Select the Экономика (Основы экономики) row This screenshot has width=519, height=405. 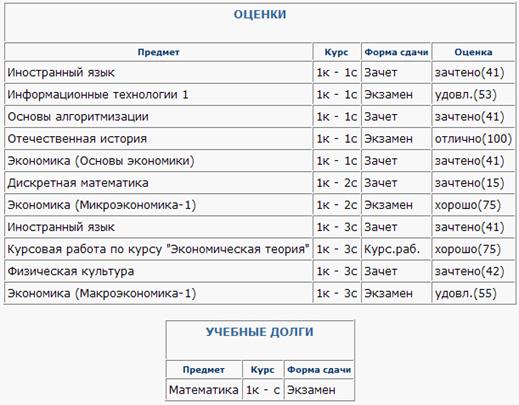260,161
